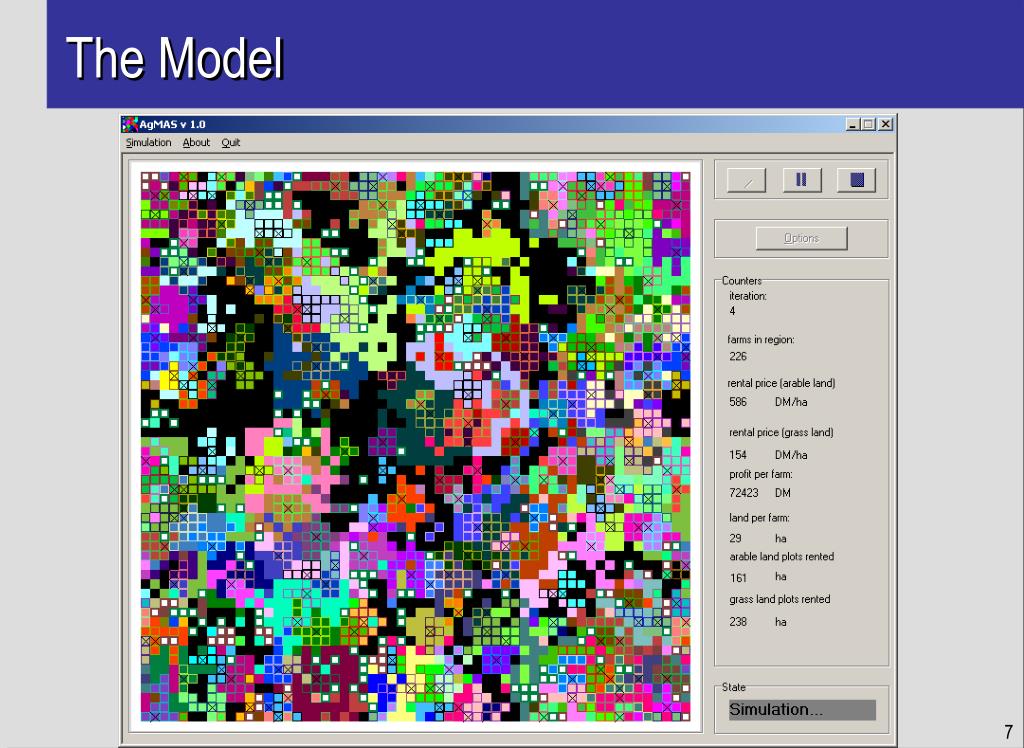Open the Simulation menu
This screenshot has height=748, width=1024.
click(148, 142)
